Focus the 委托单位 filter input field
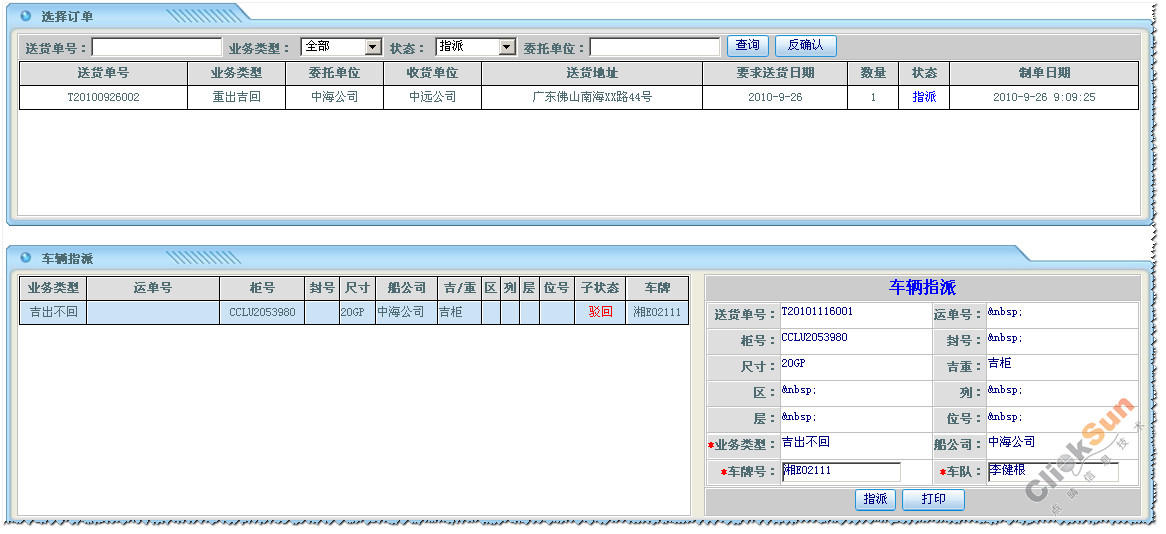This screenshot has height=534, width=1166. click(654, 47)
